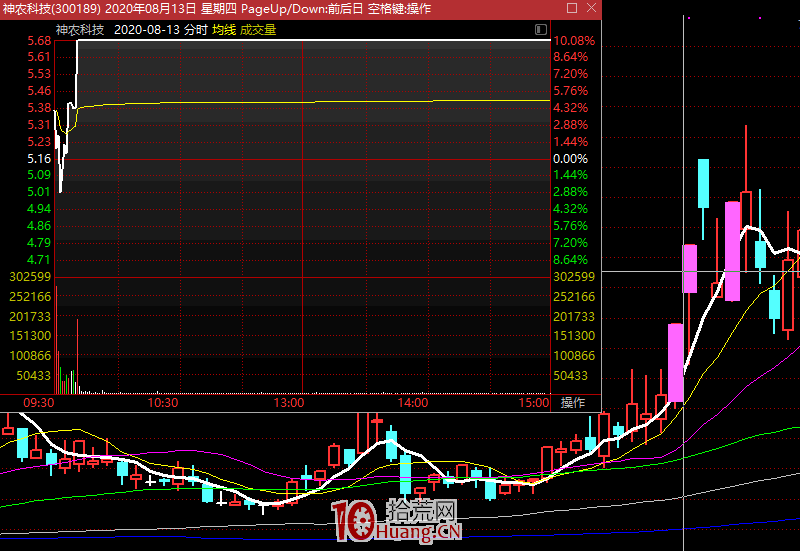This screenshot has width=800, height=551.
Task: Click the 15:00 time axis label
Action: (534, 403)
